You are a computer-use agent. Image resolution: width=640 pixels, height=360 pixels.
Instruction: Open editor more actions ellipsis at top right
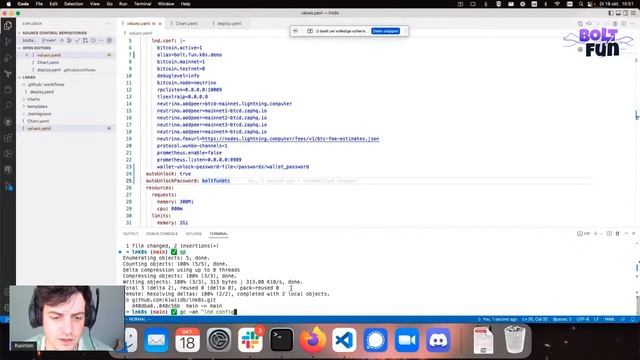tap(633, 24)
